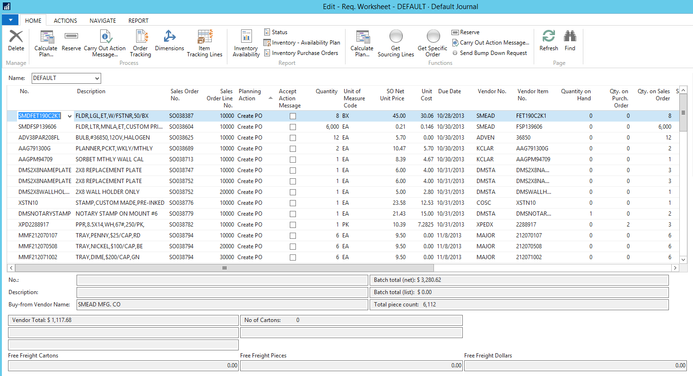
Task: Open Find with the binoculars icon
Action: click(570, 41)
